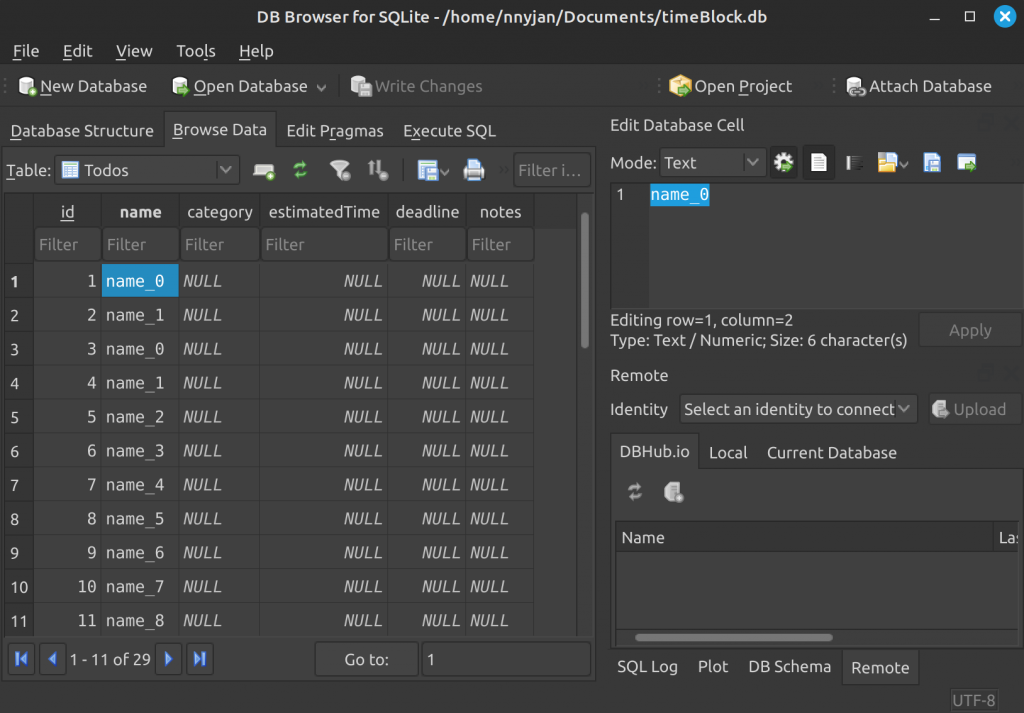Click the Open Project toolbar button
This screenshot has width=1024, height=713.
pyautogui.click(x=730, y=86)
